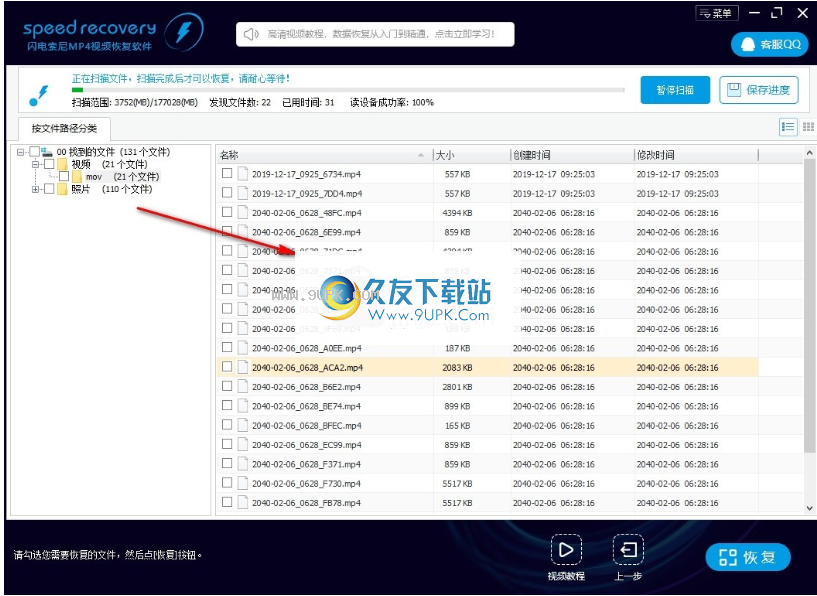Open the 客服QQ customer service button
Viewport: 817px width, 596px height.
[770, 45]
